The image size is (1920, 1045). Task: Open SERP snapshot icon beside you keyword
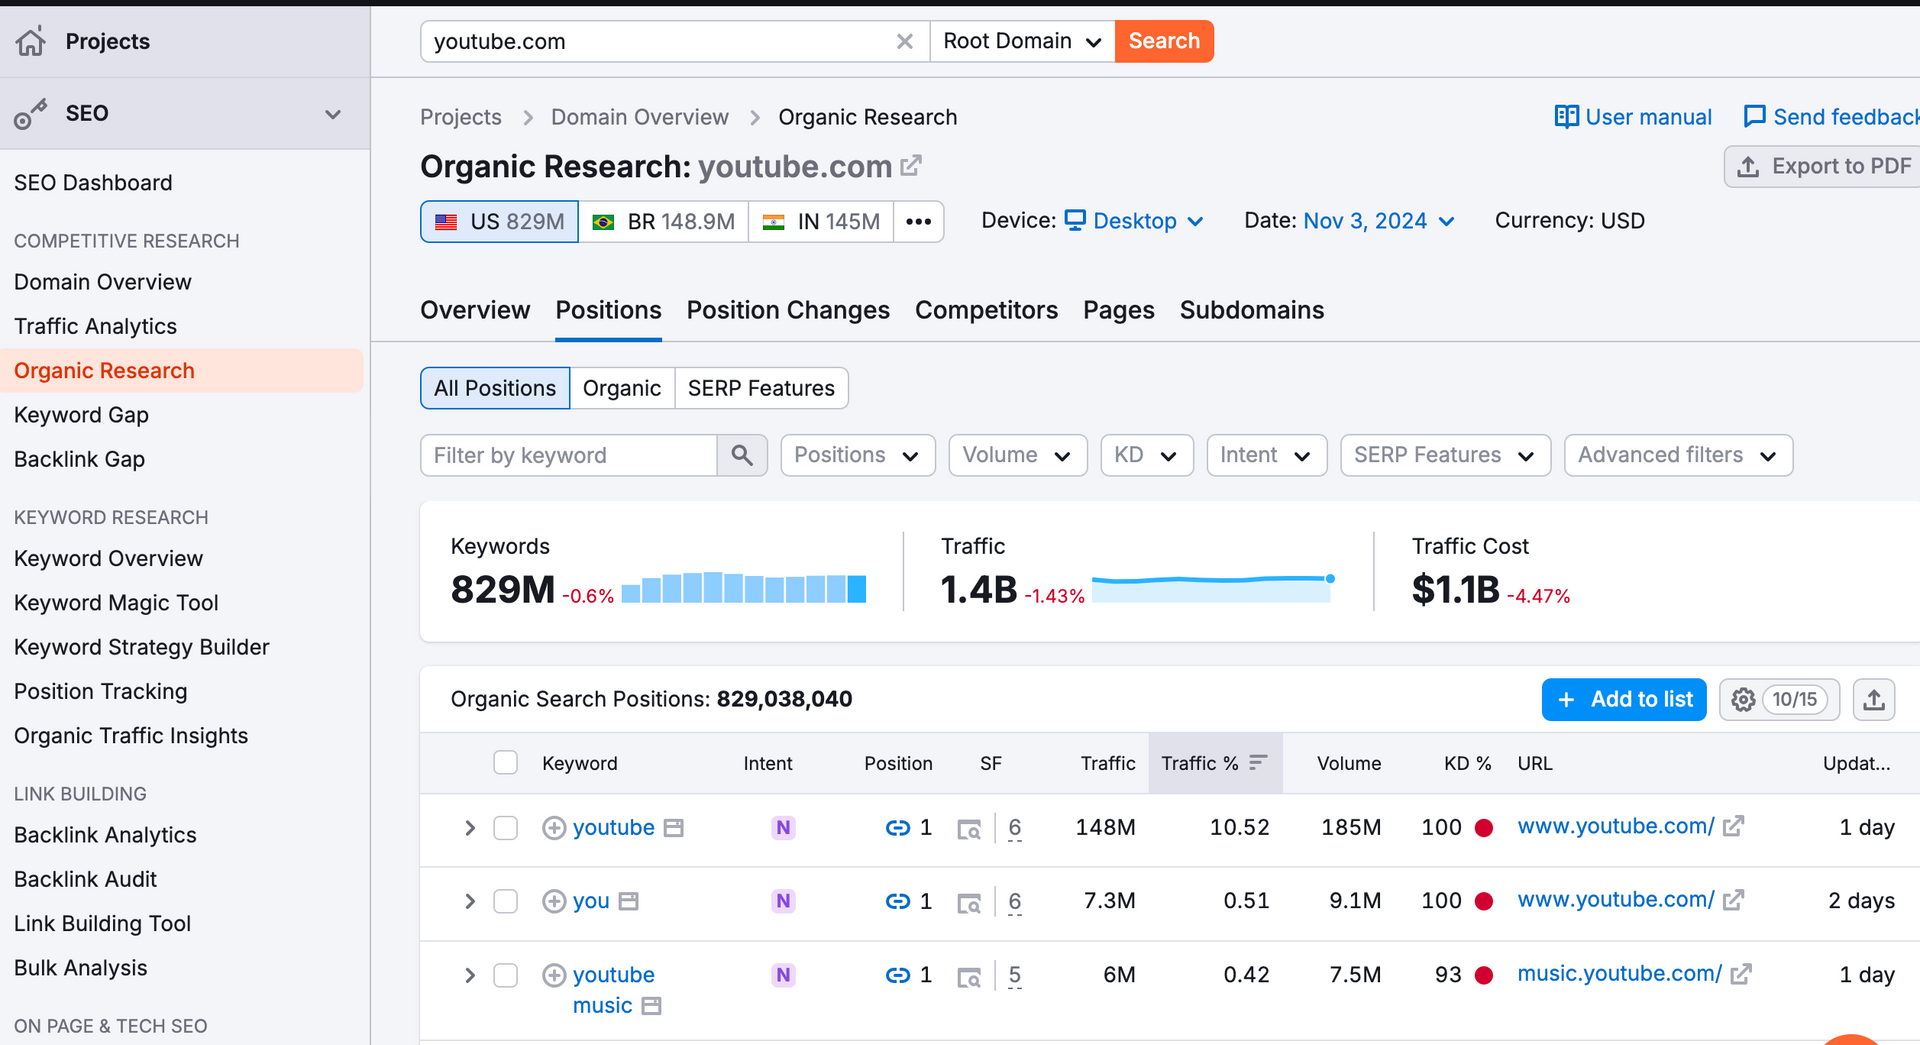point(628,901)
